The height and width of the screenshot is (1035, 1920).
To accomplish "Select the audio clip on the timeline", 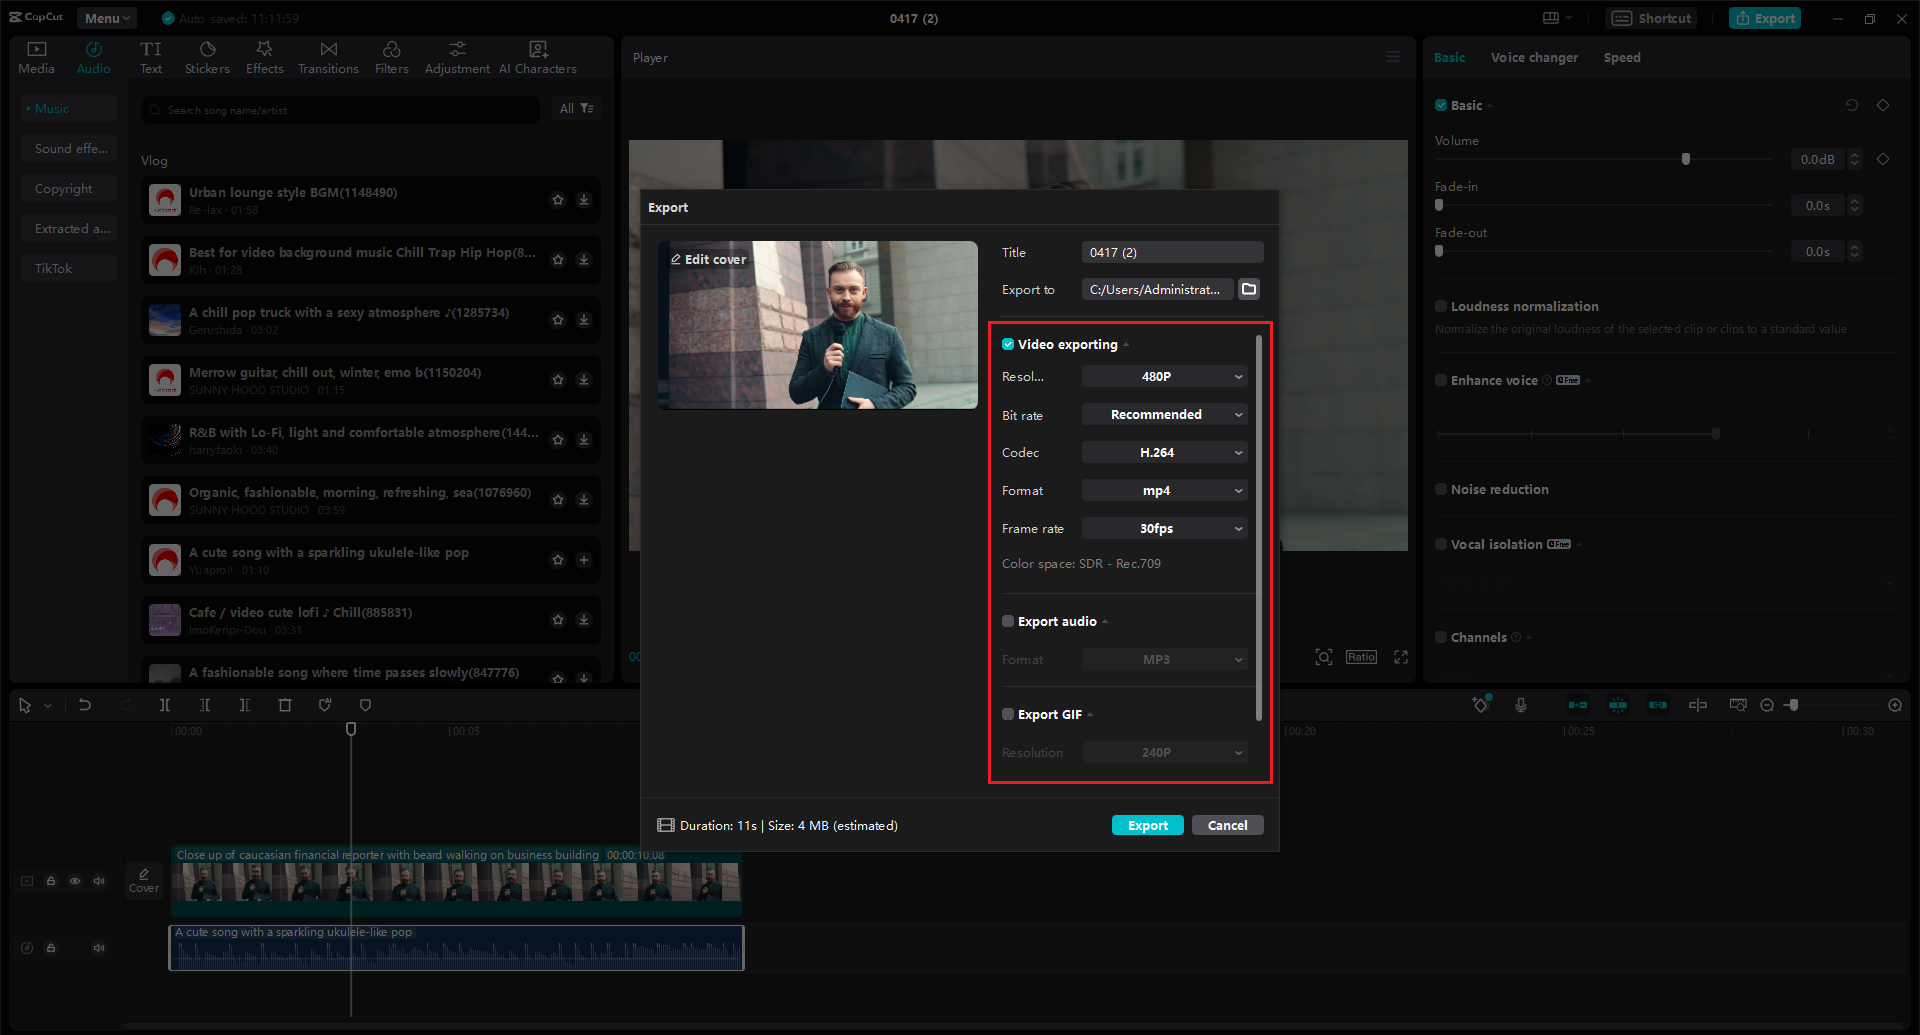I will (456, 948).
